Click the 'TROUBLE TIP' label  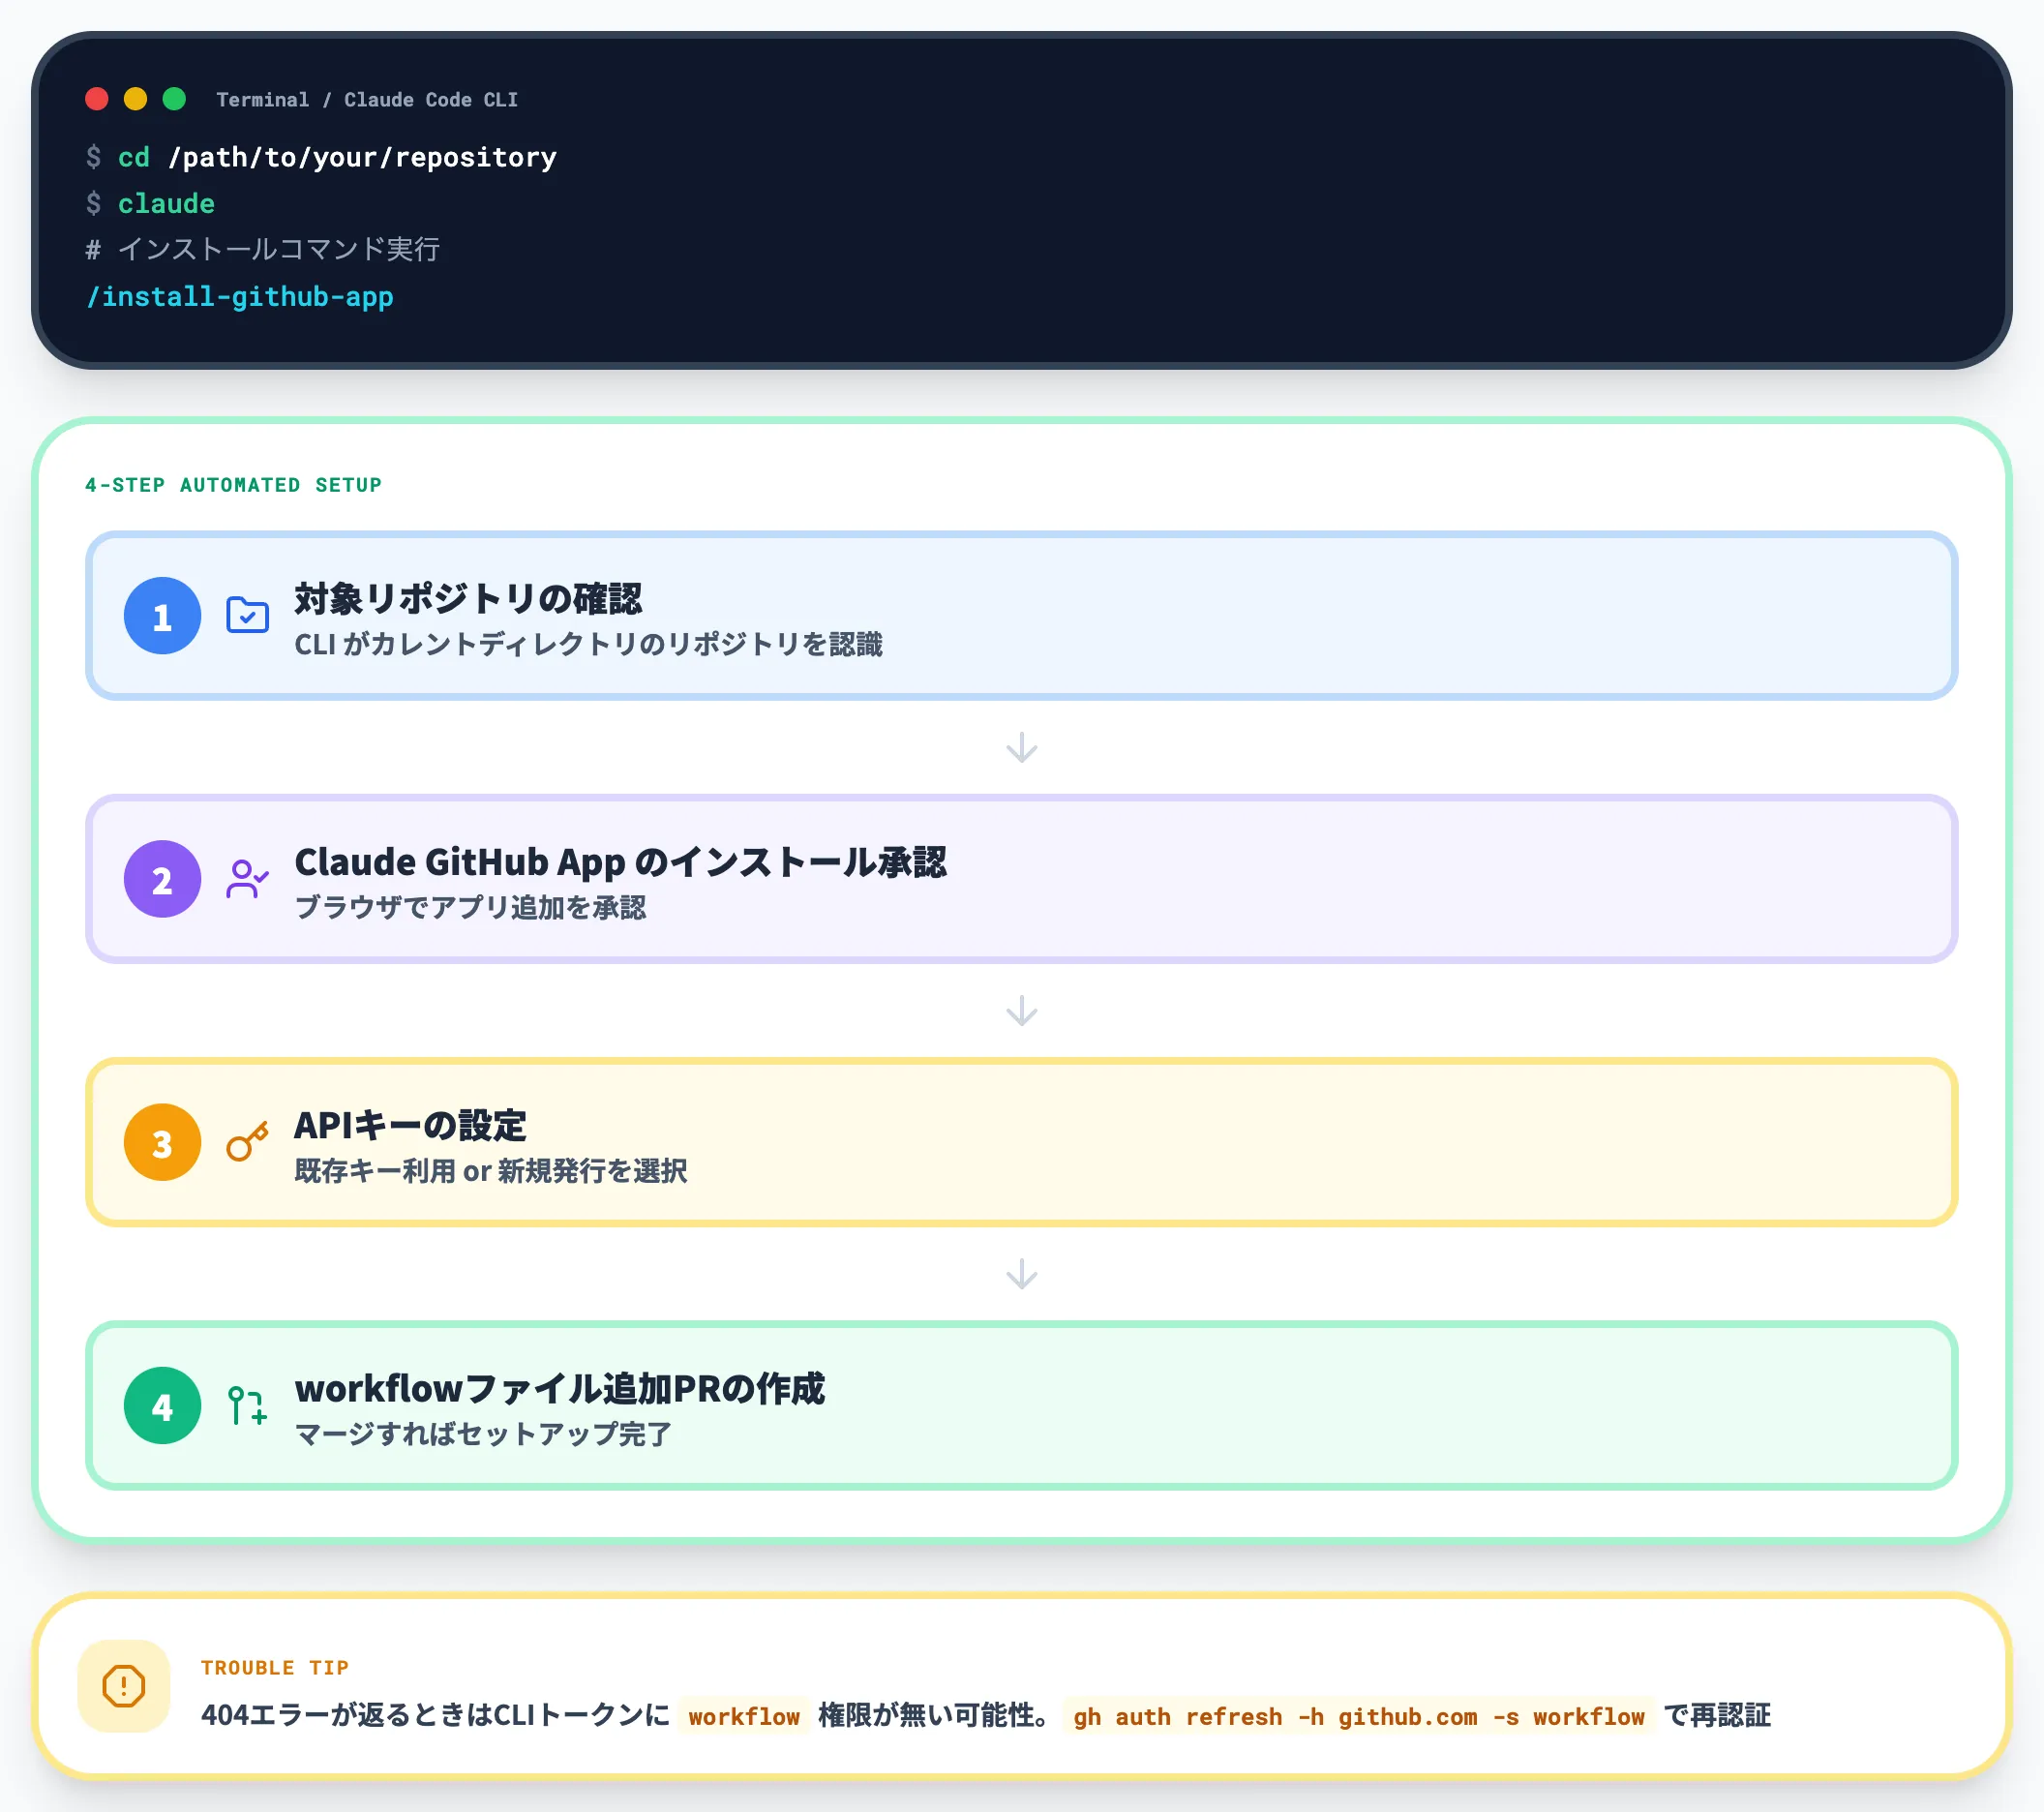pos(275,1668)
